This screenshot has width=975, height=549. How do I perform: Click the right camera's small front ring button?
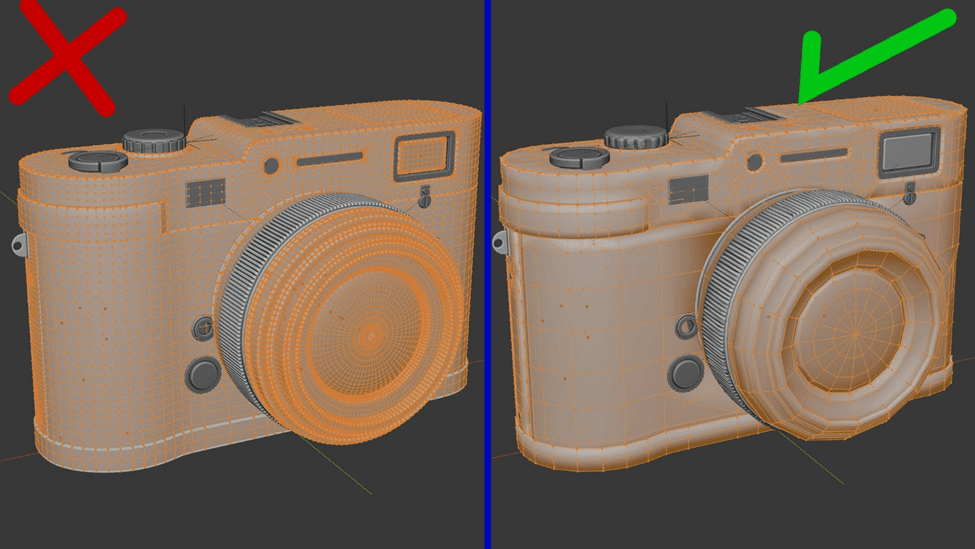click(x=686, y=326)
